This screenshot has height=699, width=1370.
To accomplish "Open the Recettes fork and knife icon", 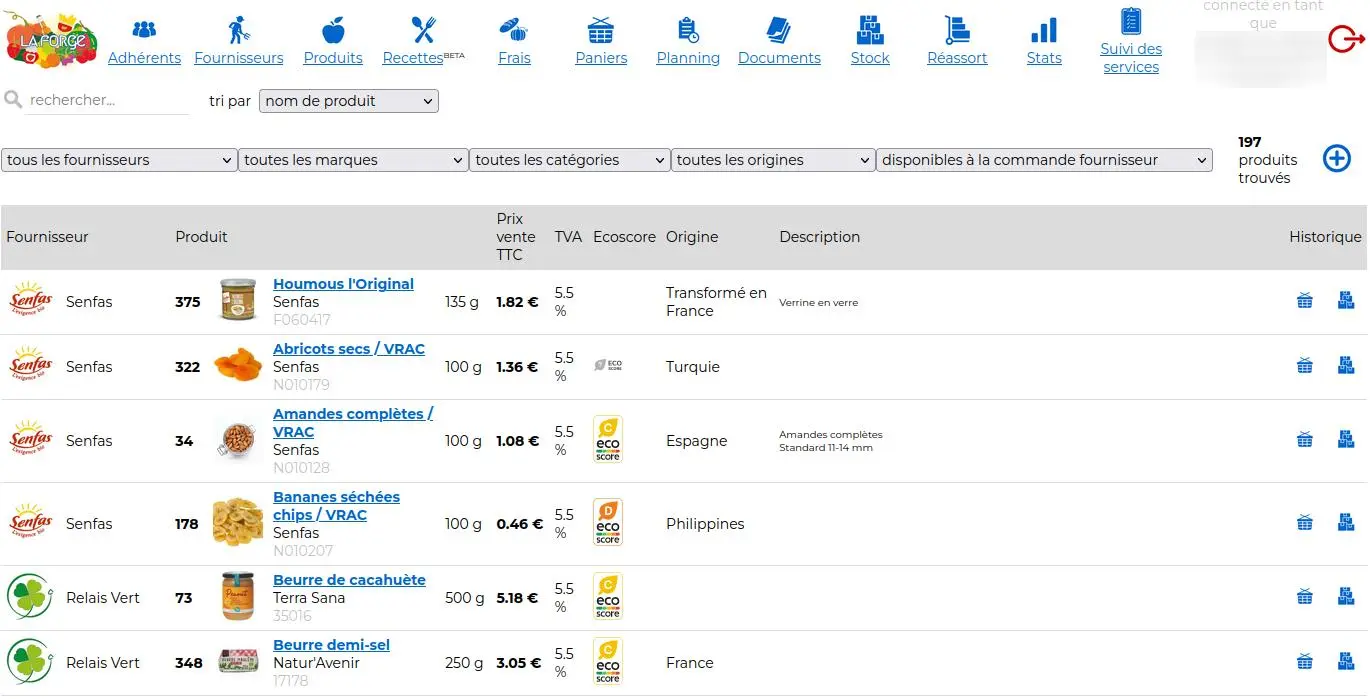I will coord(423,30).
